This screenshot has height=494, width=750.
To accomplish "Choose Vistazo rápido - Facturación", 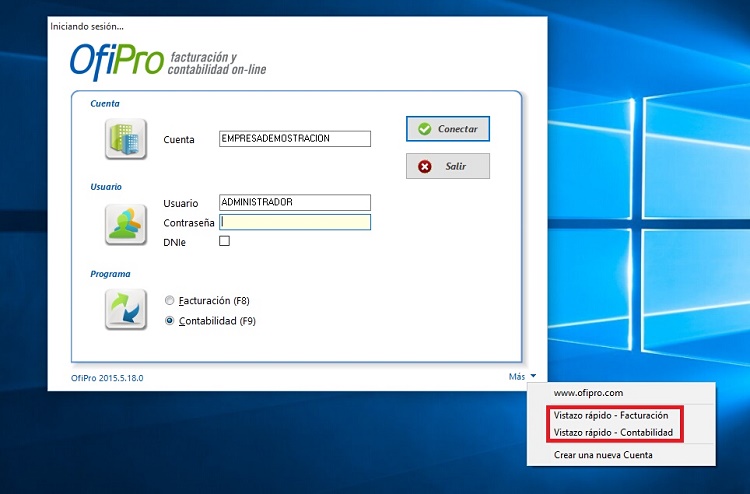I will pyautogui.click(x=610, y=414).
